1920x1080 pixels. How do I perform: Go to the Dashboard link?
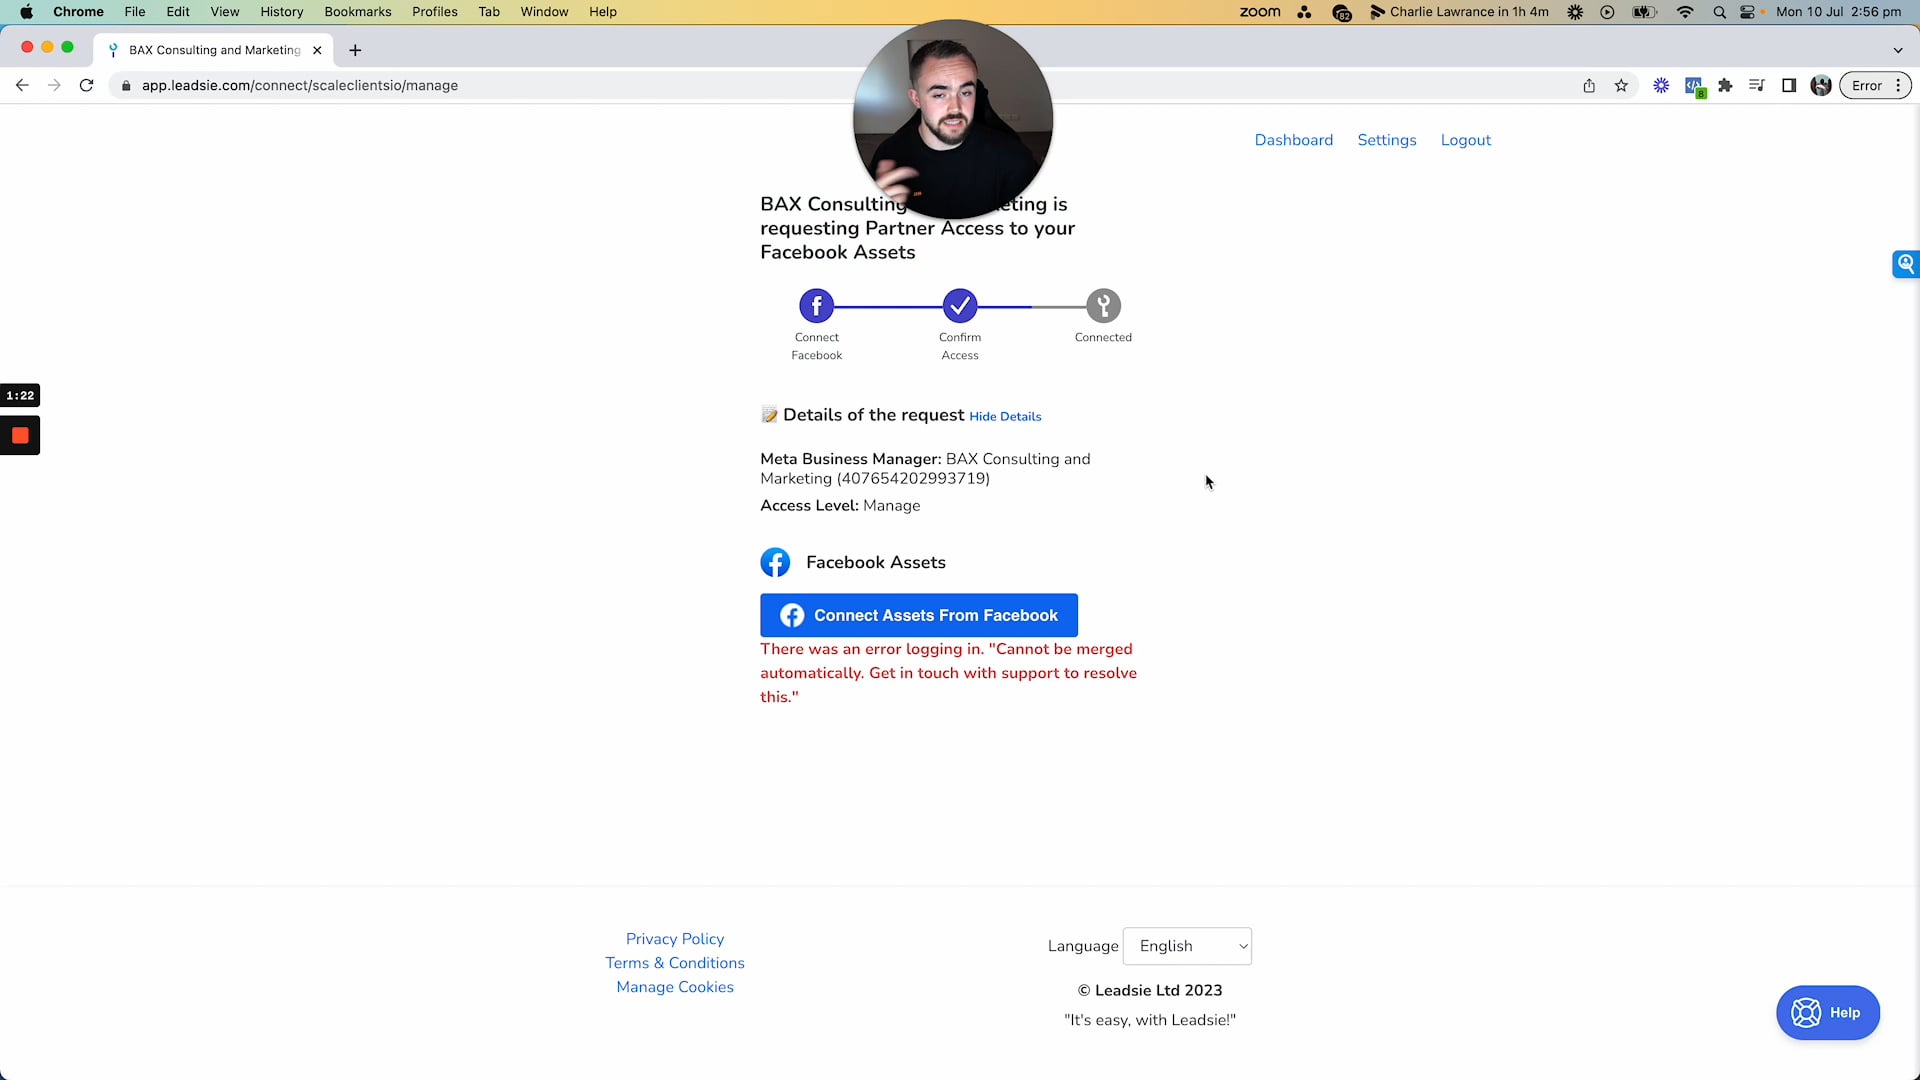pos(1294,140)
